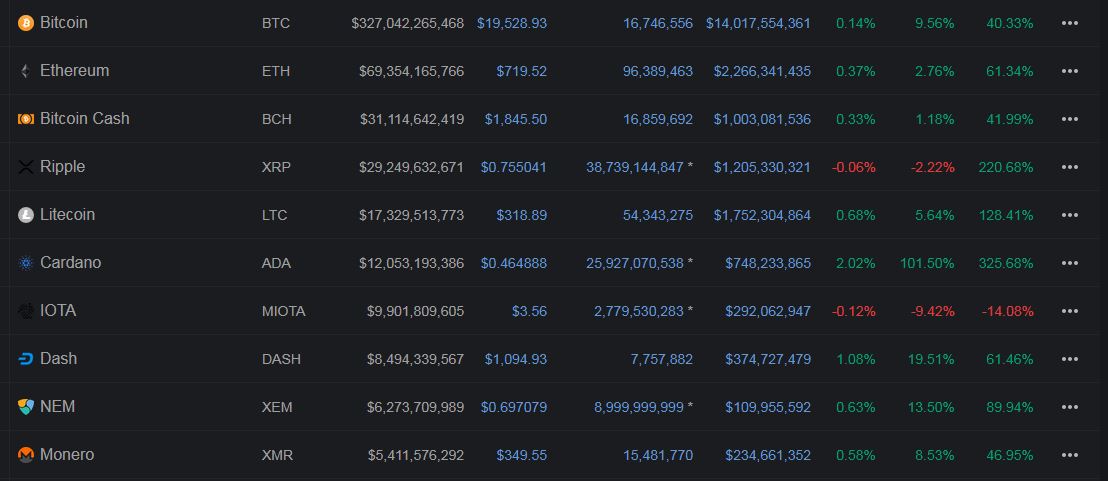
Task: Open the Dash coin name link
Action: pyautogui.click(x=59, y=359)
